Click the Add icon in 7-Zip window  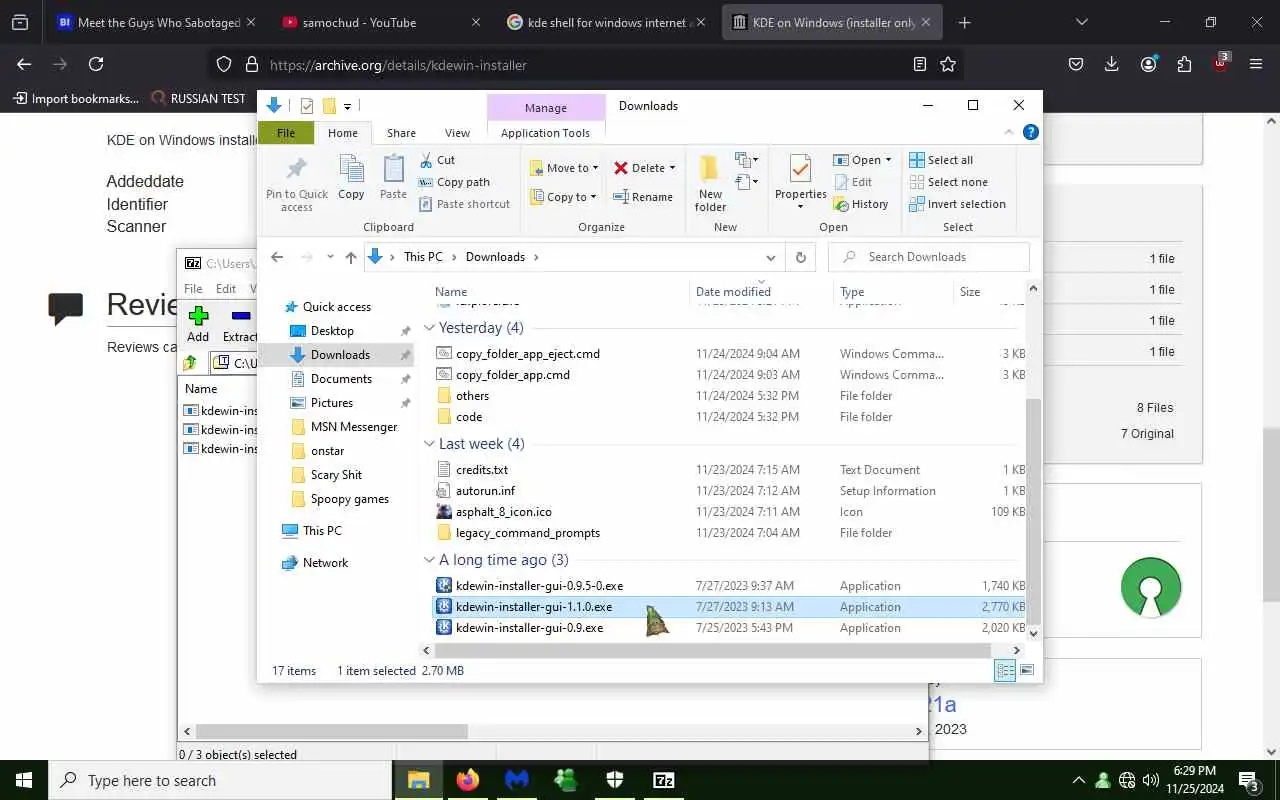coord(198,325)
